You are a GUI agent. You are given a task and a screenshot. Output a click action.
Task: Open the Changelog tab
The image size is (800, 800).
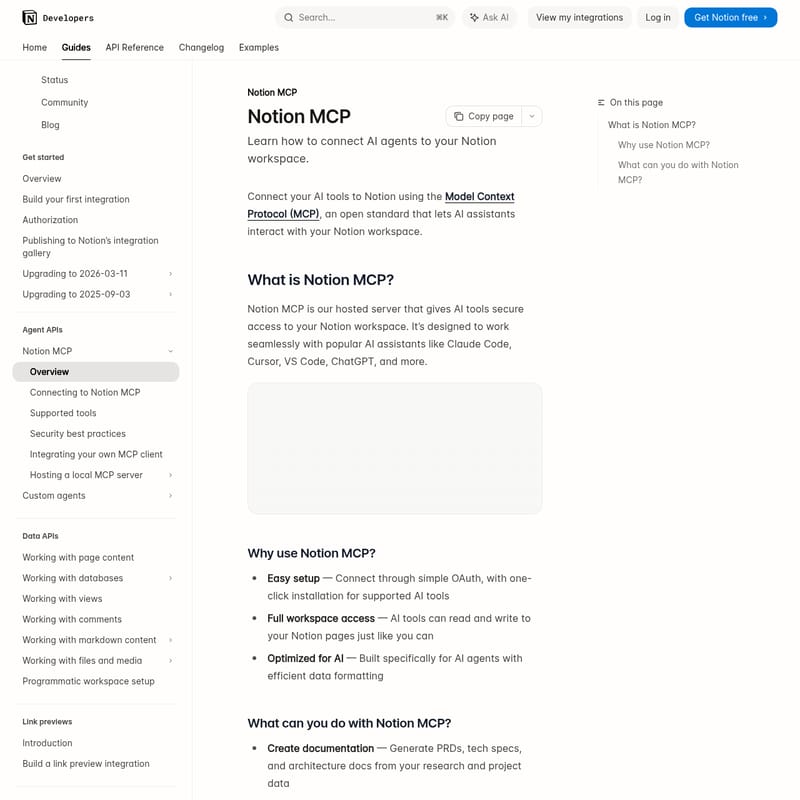point(201,47)
